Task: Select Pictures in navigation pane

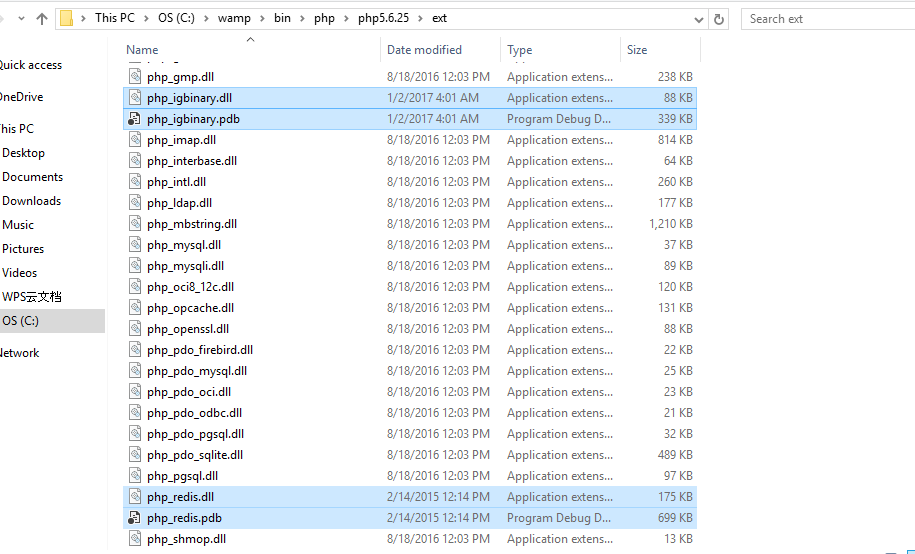Action: click(x=23, y=249)
